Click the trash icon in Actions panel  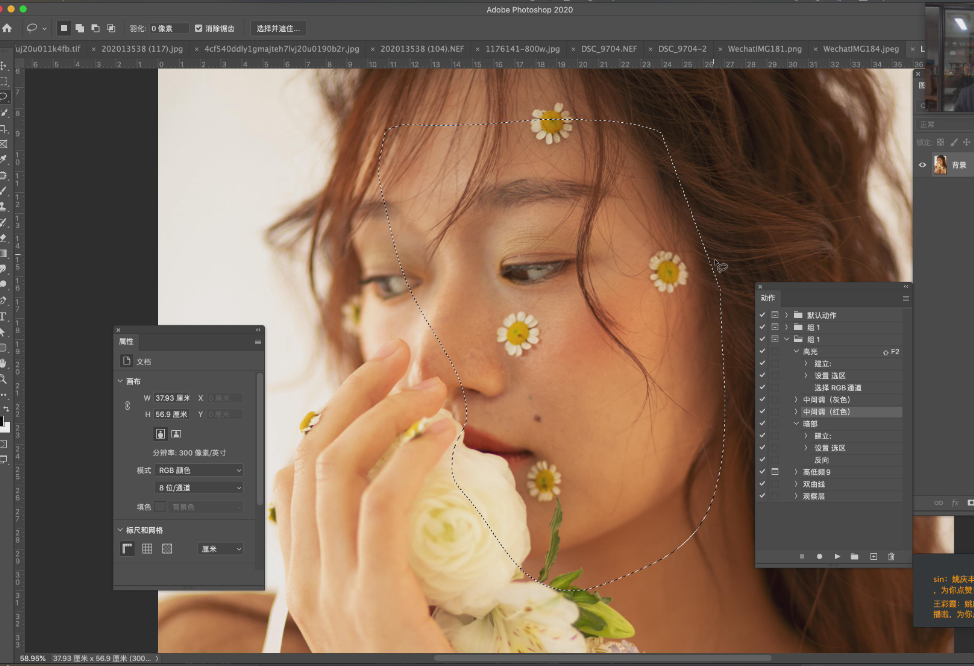pos(890,556)
